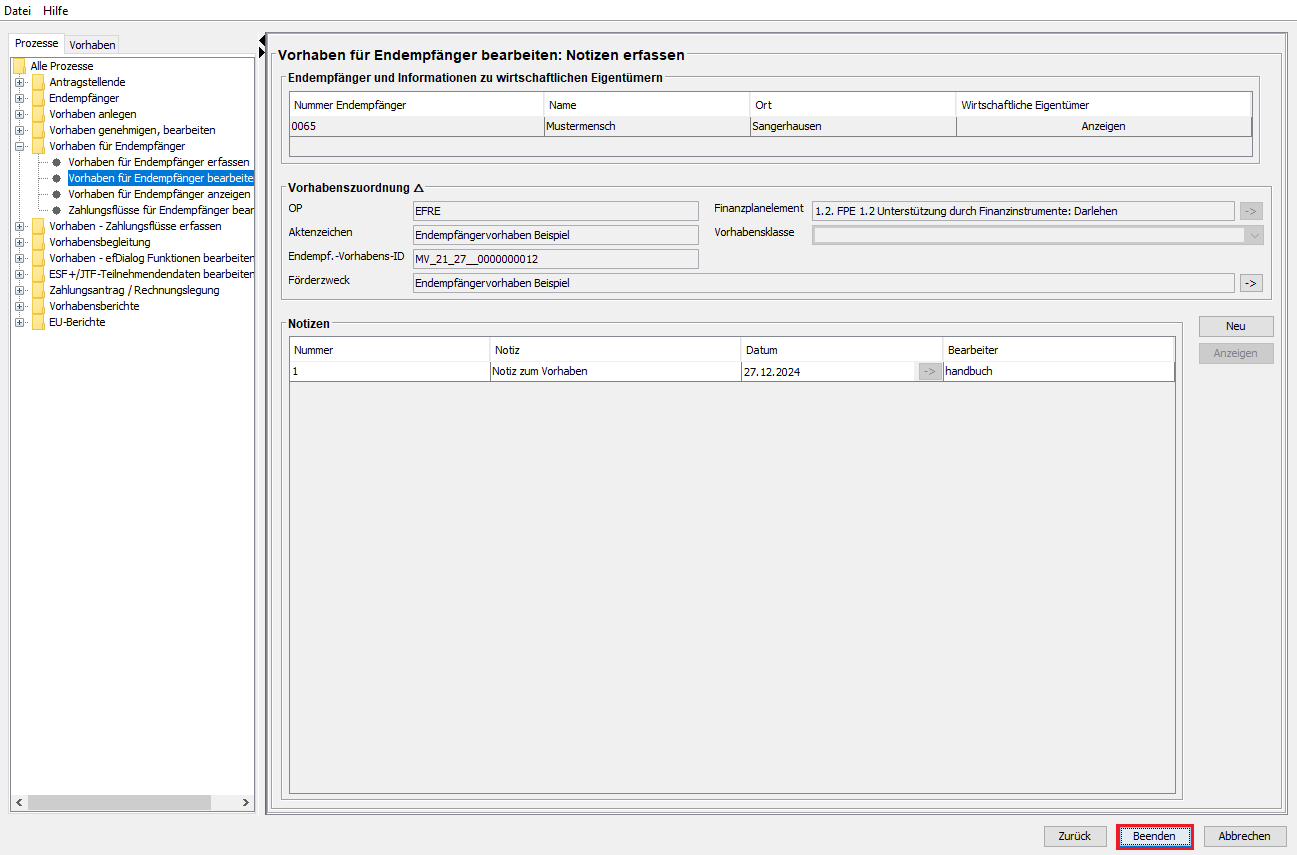Switch to the Prozesse tab
The height and width of the screenshot is (855, 1297).
tap(37, 43)
